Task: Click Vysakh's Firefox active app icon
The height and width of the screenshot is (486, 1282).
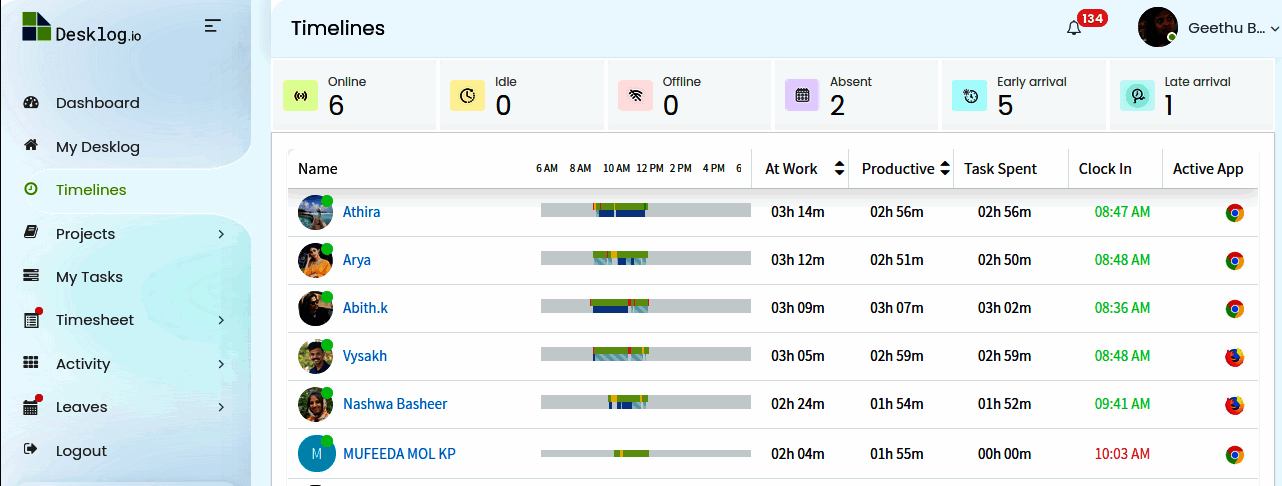Action: (x=1235, y=357)
